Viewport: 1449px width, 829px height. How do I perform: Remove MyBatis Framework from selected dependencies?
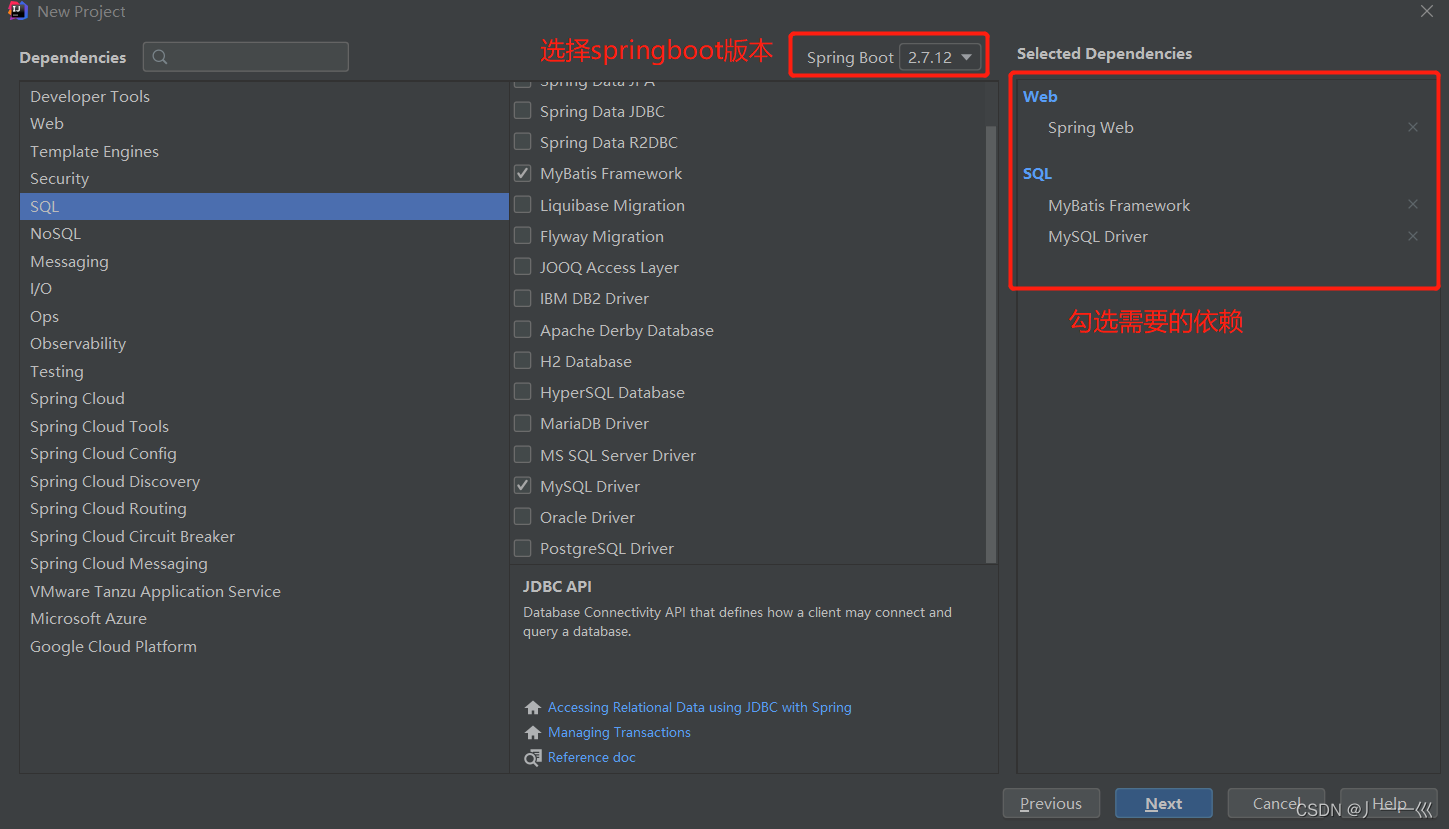click(x=1413, y=204)
